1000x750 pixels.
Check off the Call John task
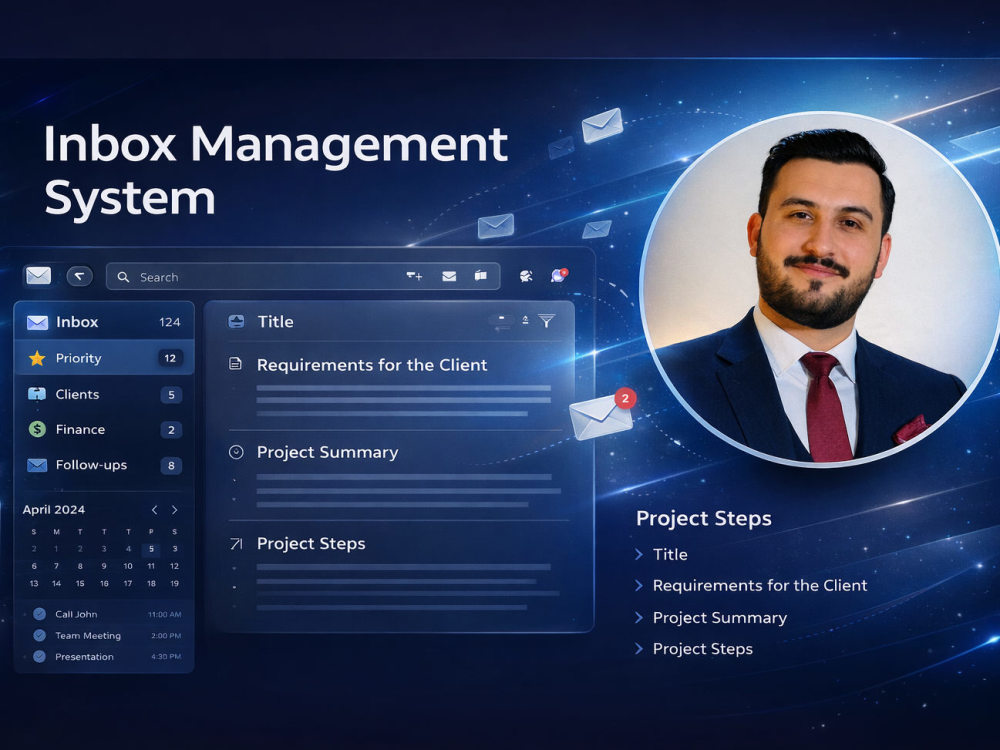(40, 614)
